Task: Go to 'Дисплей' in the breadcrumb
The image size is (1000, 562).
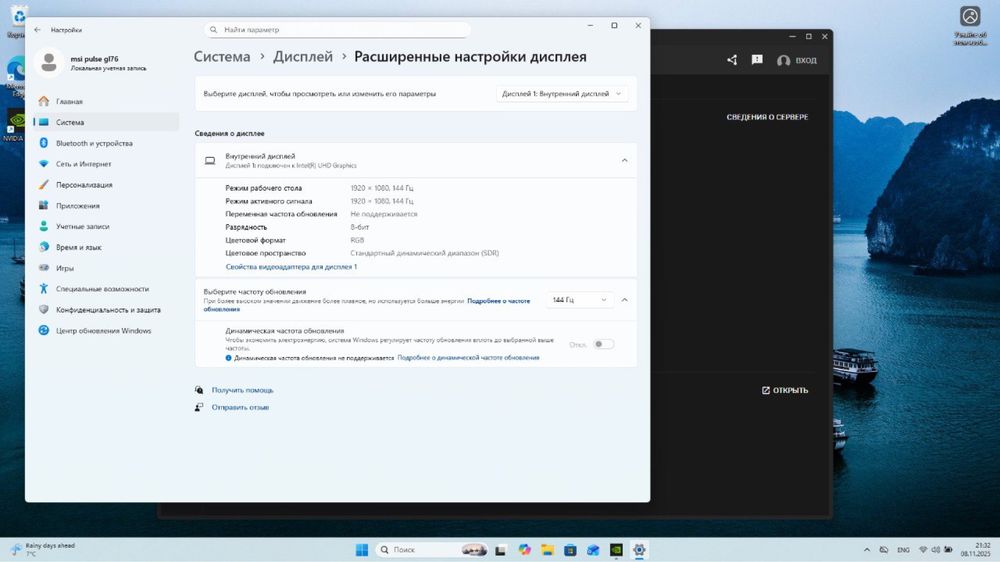Action: click(x=303, y=57)
